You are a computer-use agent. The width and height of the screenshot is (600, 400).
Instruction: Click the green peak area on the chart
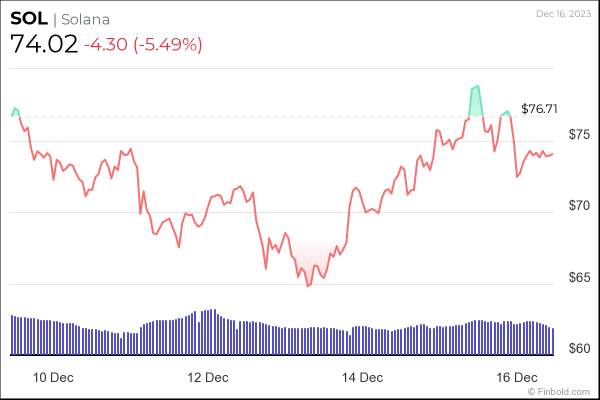475,102
